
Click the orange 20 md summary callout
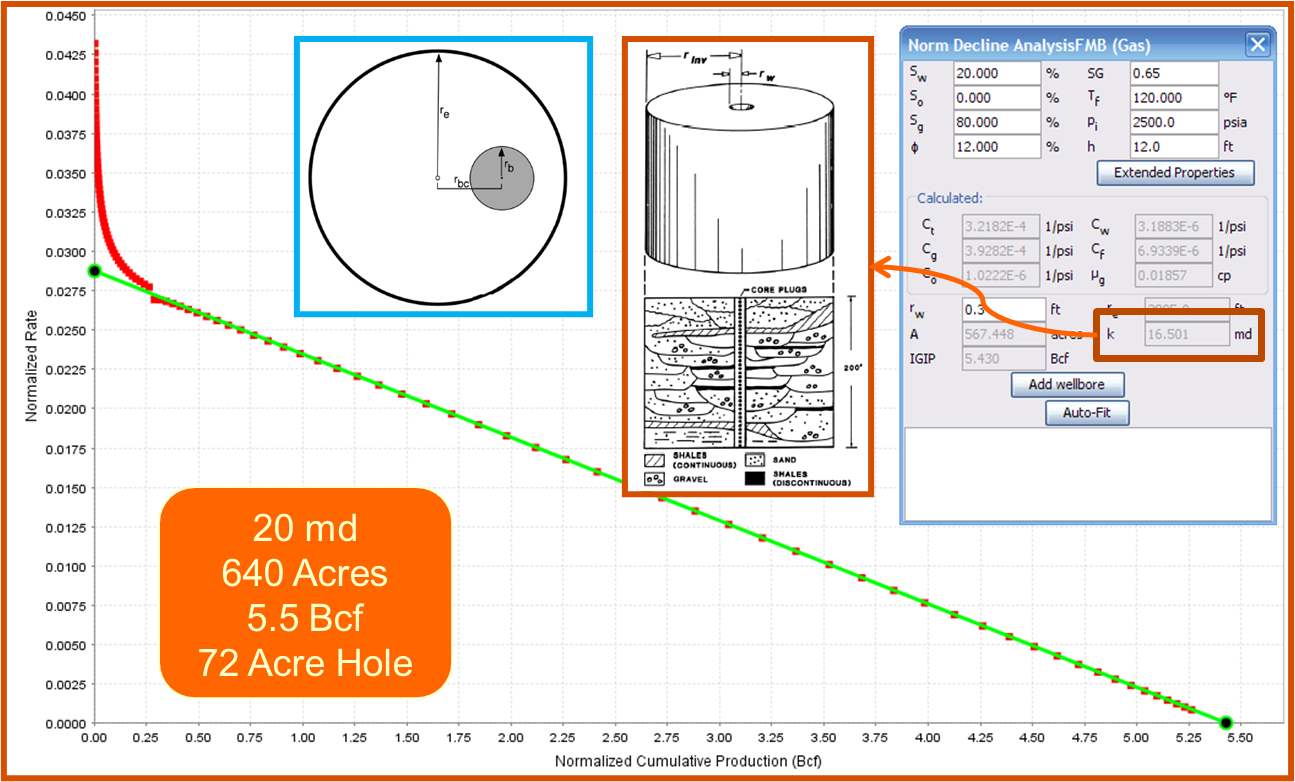(305, 592)
